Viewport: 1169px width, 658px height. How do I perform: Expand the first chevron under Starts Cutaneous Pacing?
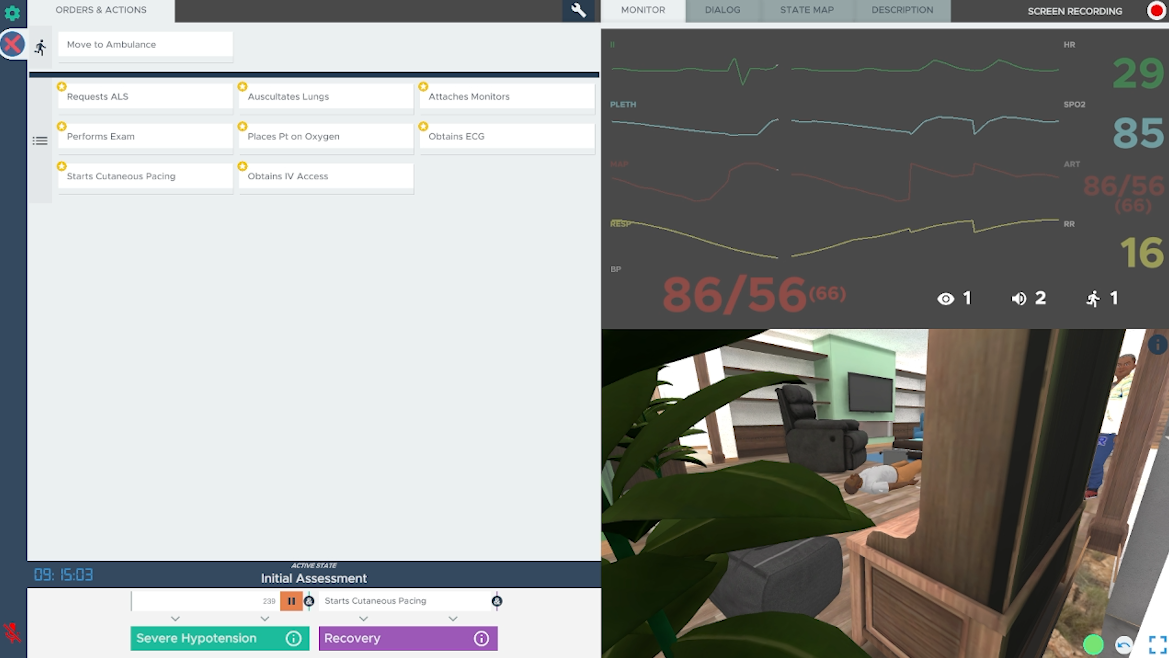pyautogui.click(x=363, y=619)
